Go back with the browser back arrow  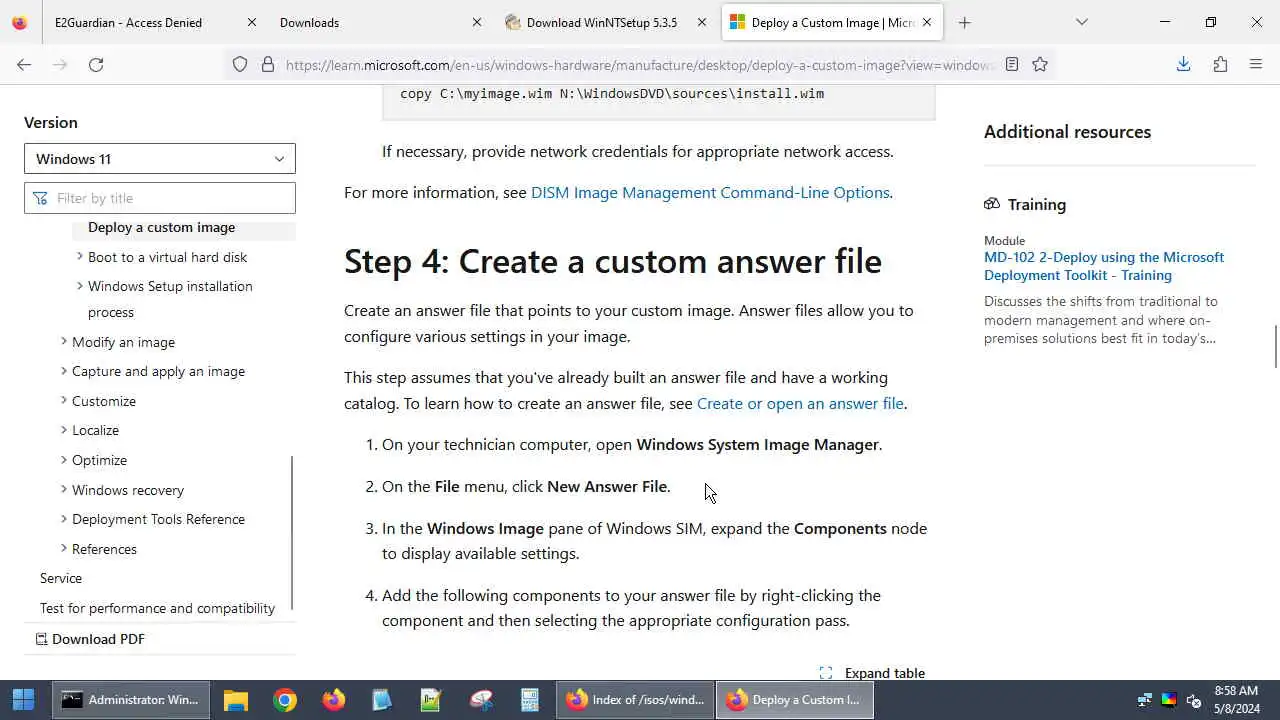pyautogui.click(x=24, y=64)
